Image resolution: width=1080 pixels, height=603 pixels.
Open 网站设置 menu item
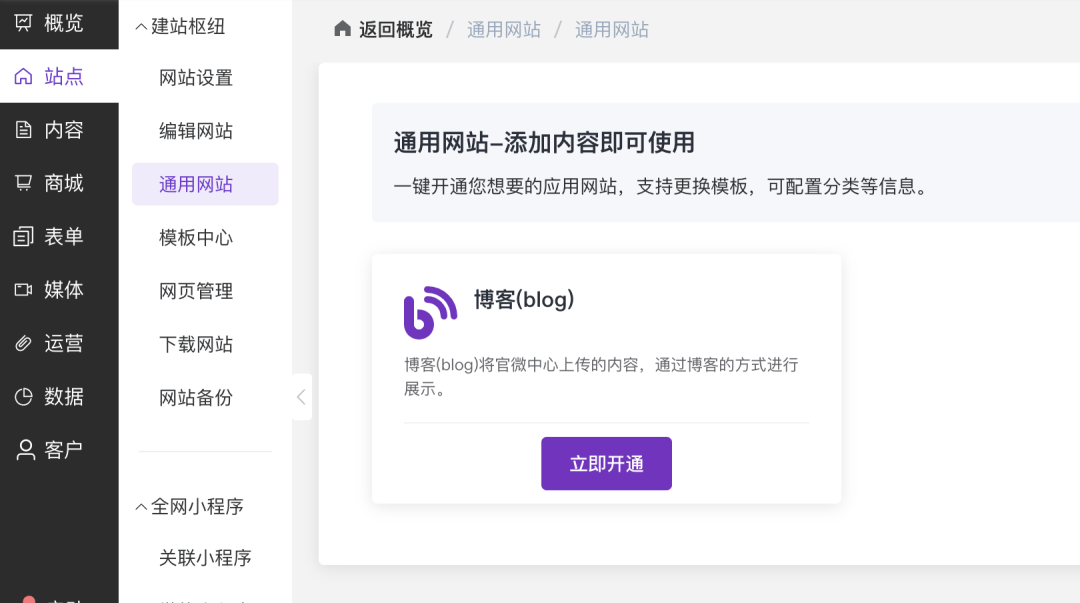click(x=196, y=78)
